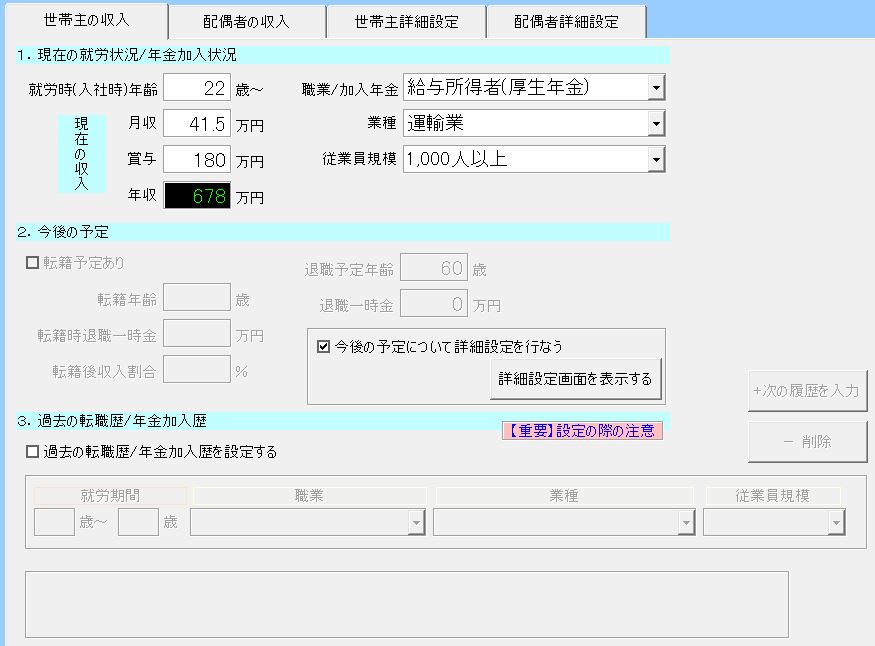
Task: Click the − 削除 button
Action: pos(807,441)
